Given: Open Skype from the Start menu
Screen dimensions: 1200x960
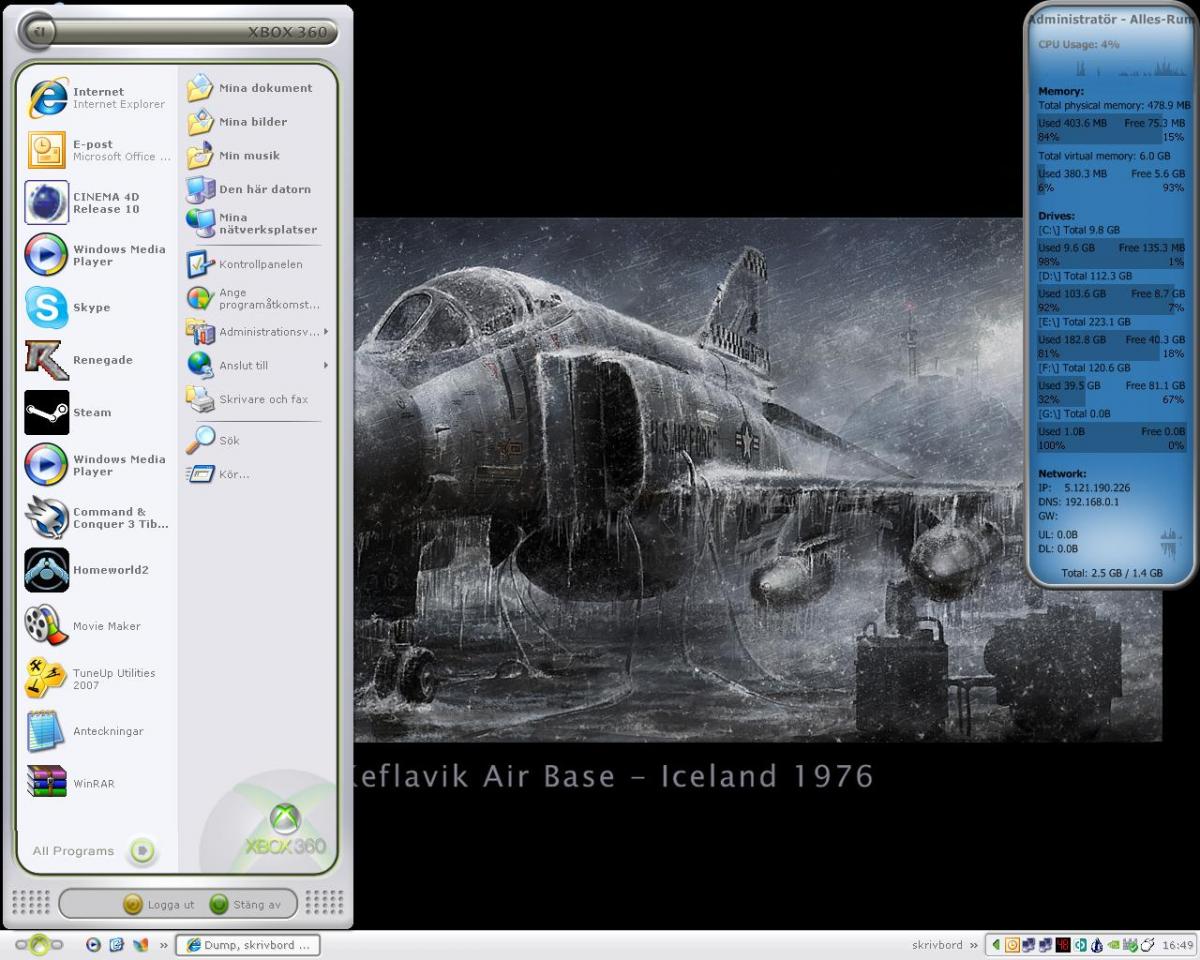Looking at the screenshot, I should click(x=98, y=308).
